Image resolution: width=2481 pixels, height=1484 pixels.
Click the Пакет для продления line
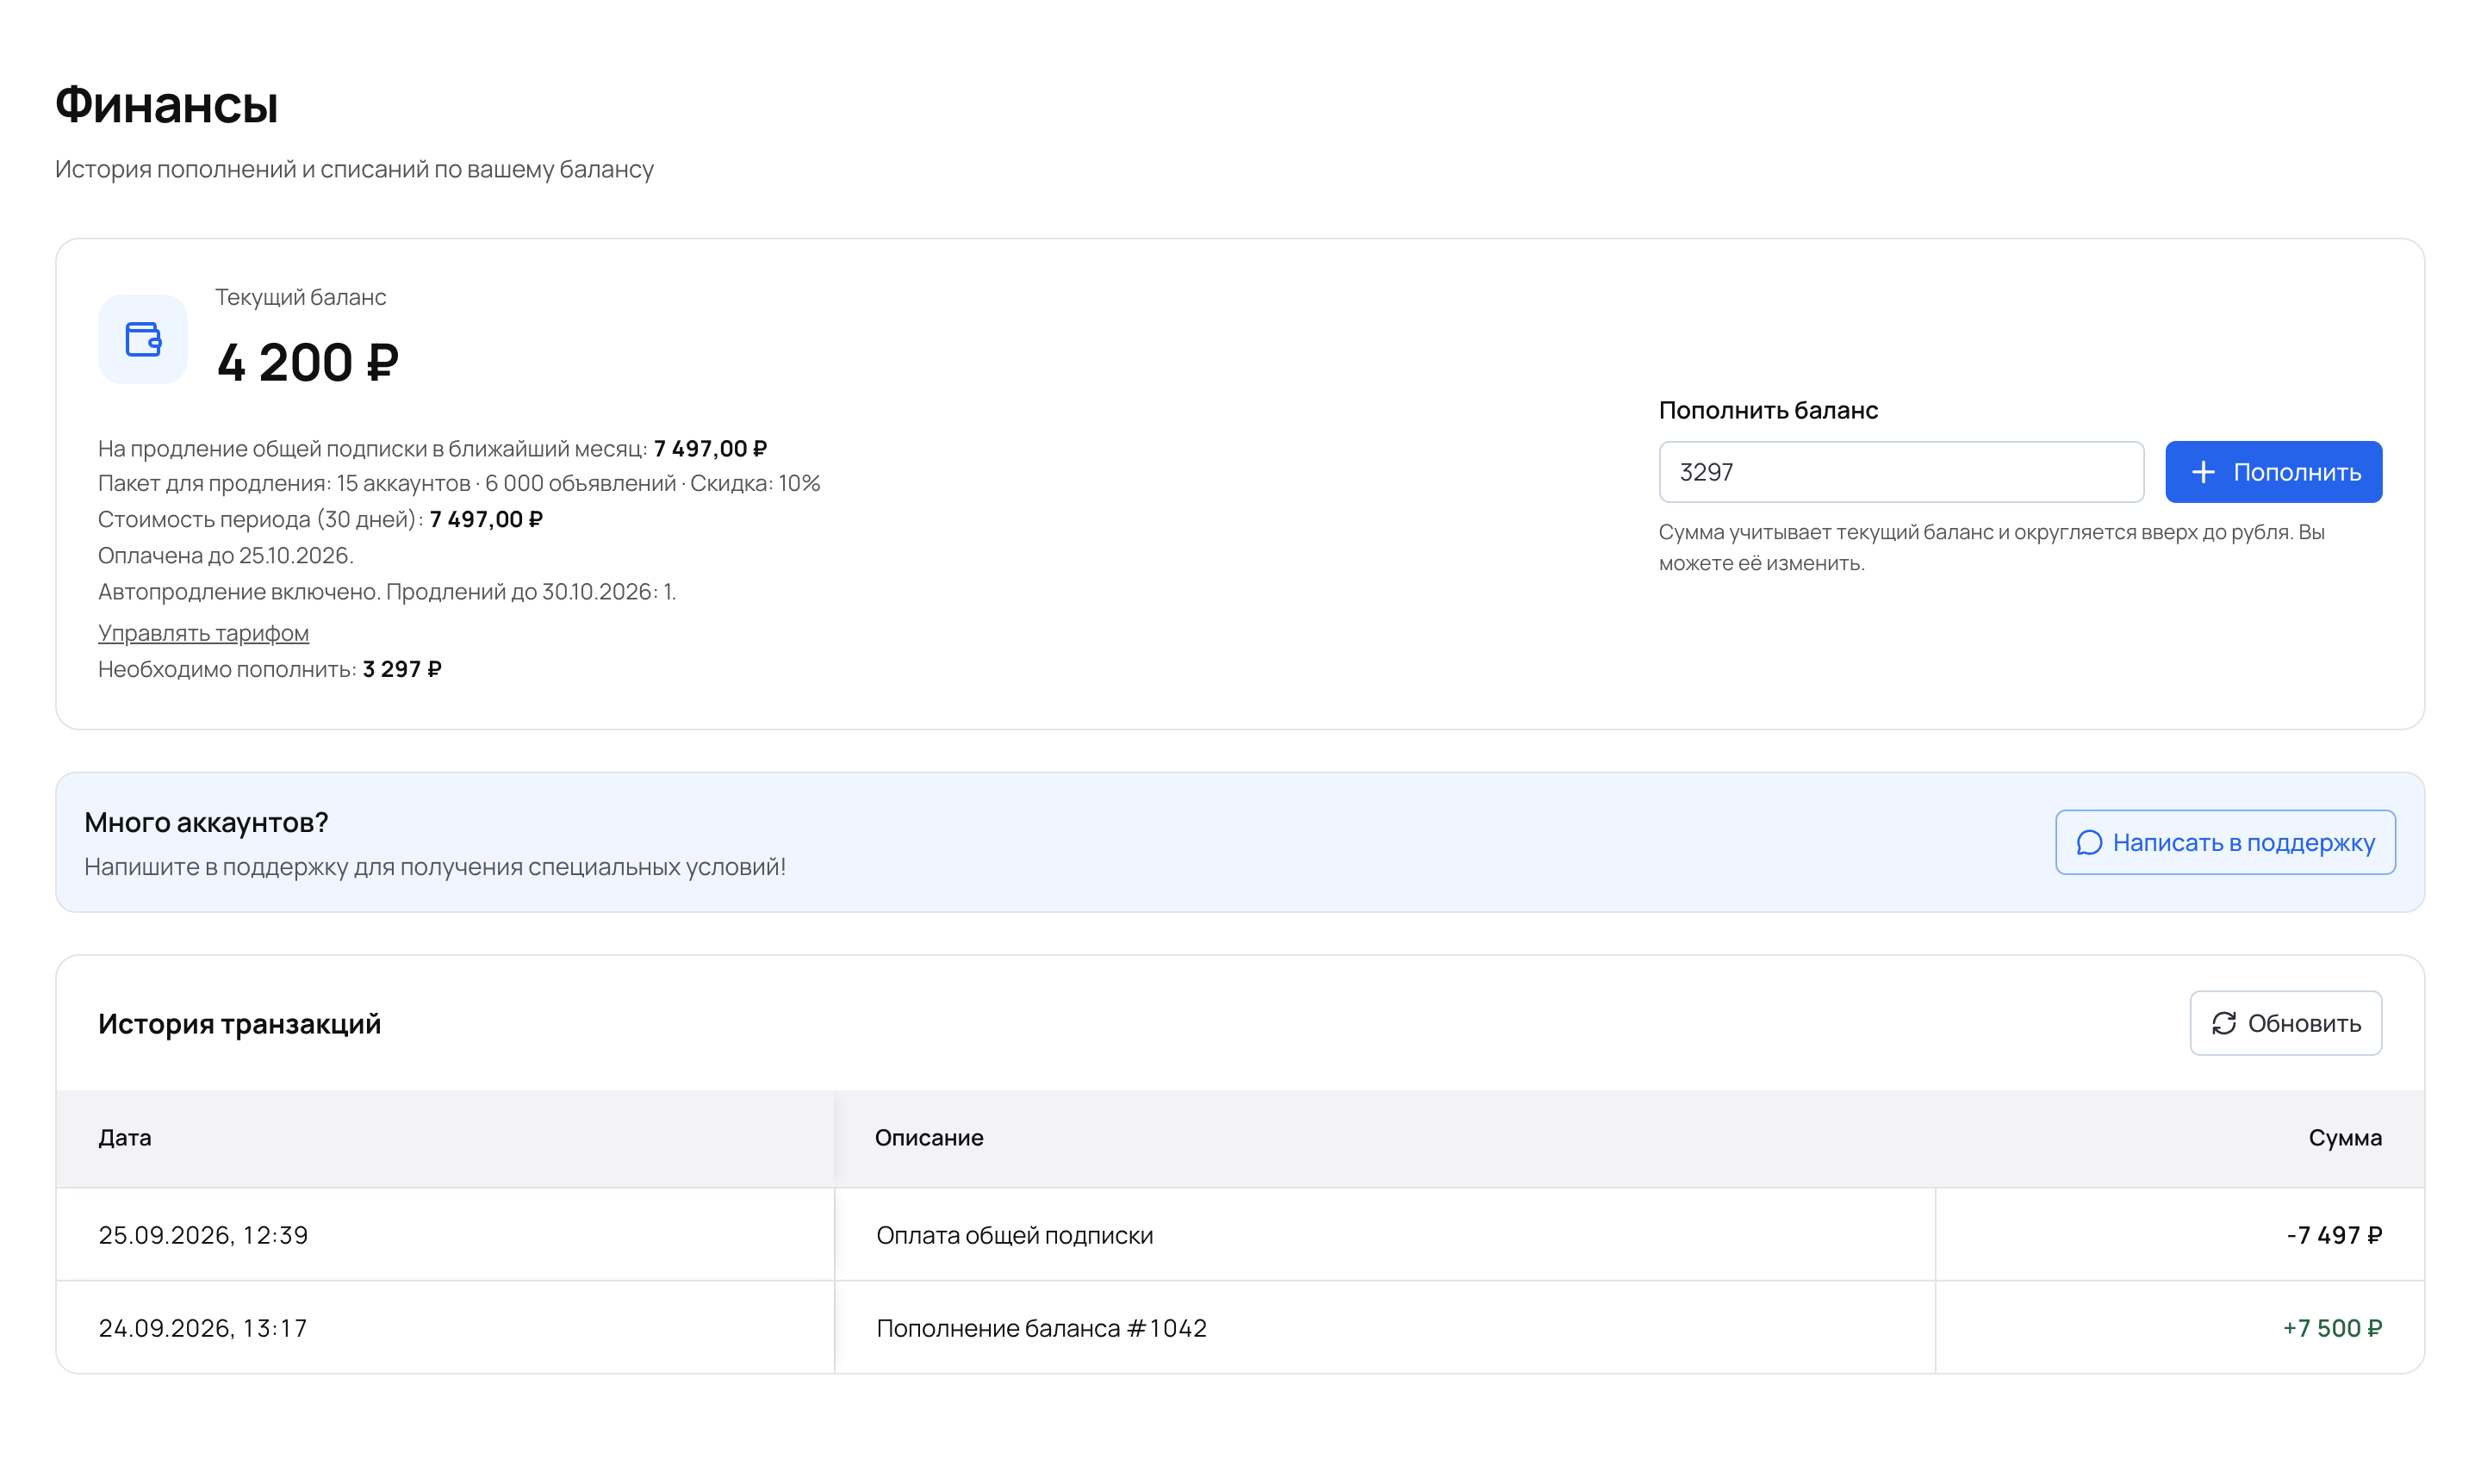pos(459,483)
